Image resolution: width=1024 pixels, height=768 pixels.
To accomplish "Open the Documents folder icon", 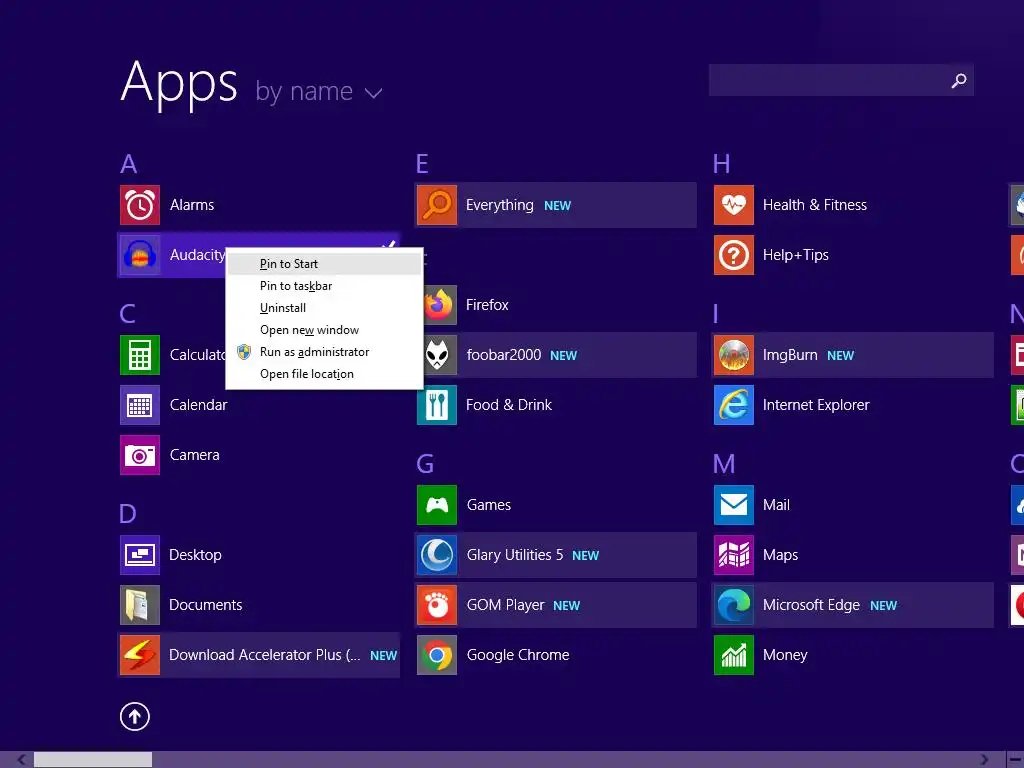I will [x=140, y=605].
